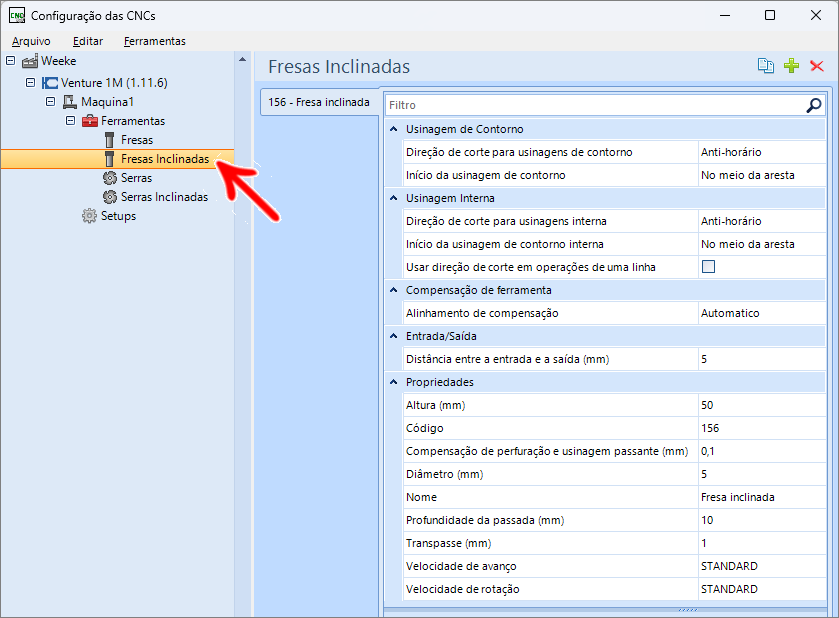This screenshot has height=618, width=839.
Task: Collapse the Maquina1 tree node
Action: point(50,101)
